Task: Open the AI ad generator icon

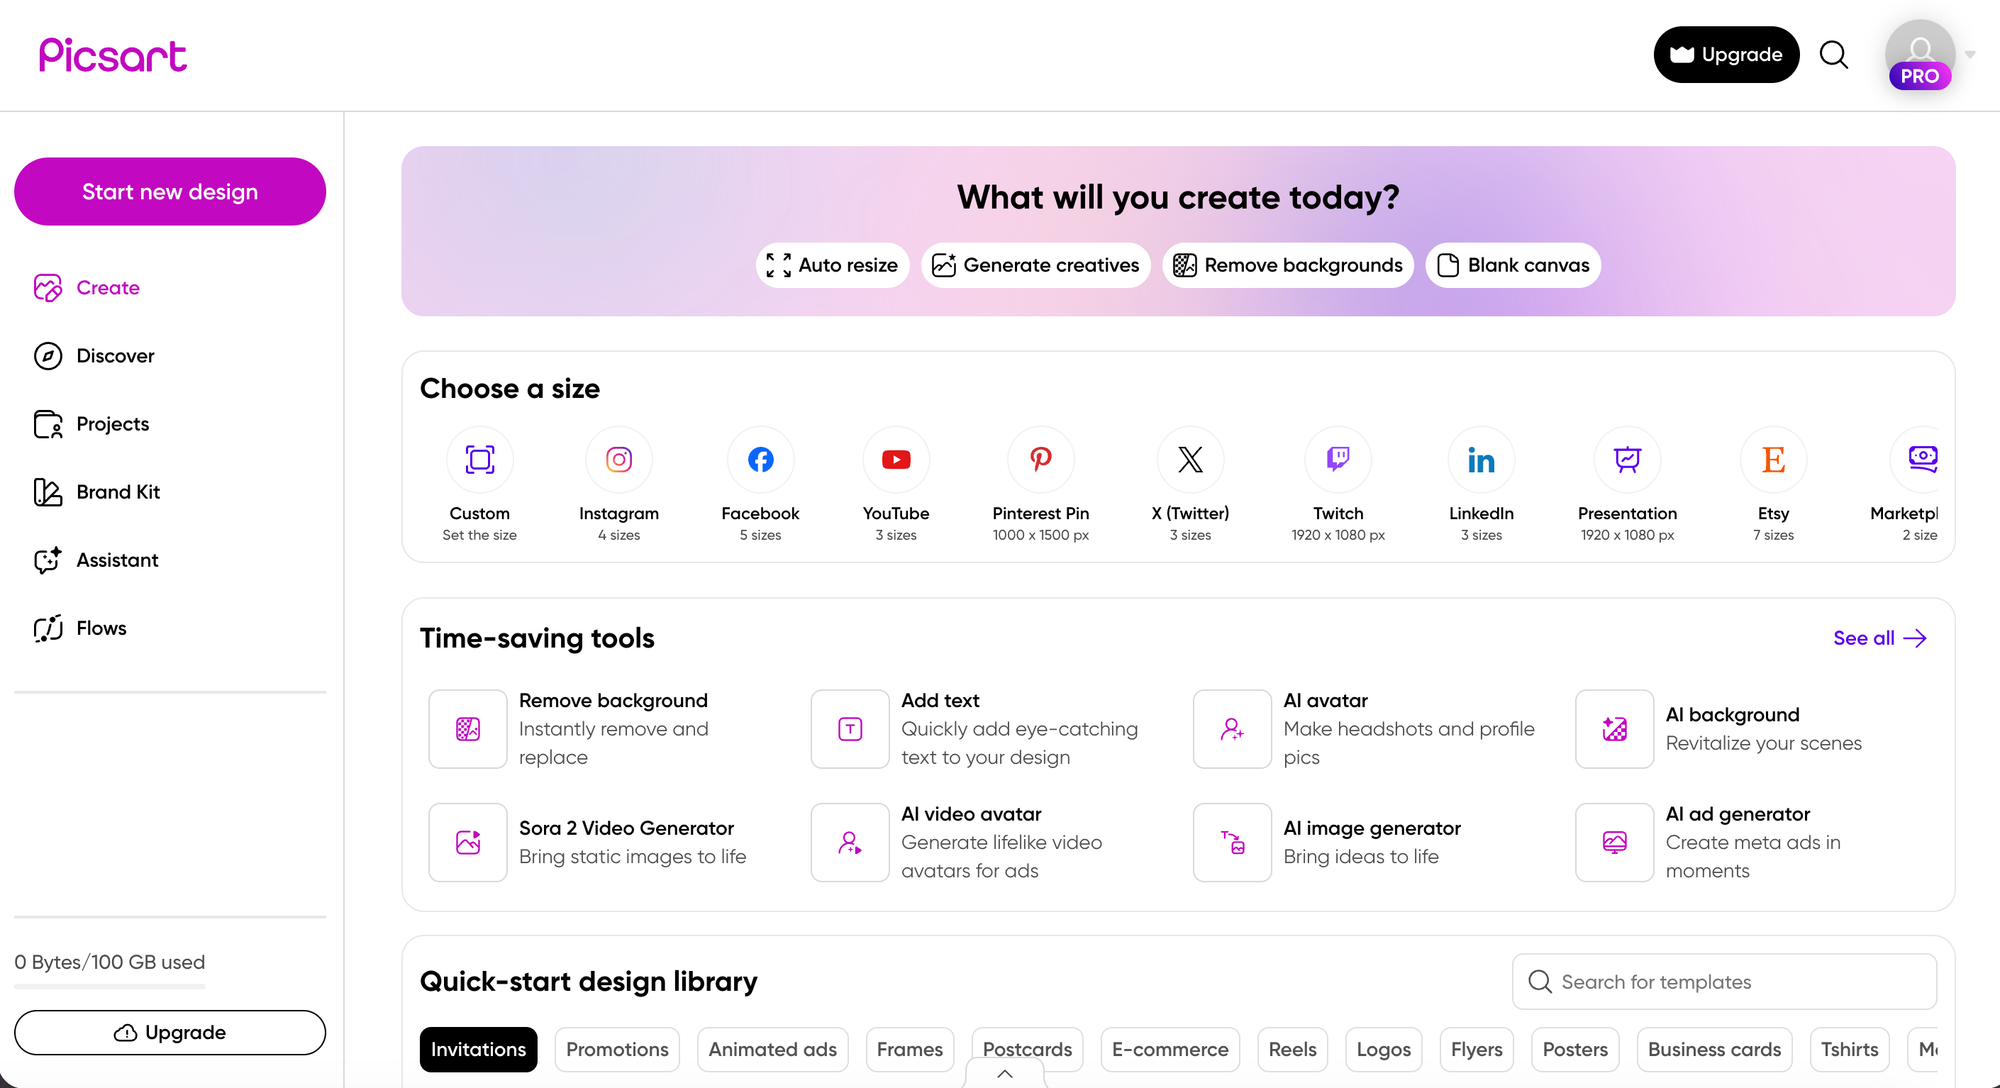Action: 1614,843
